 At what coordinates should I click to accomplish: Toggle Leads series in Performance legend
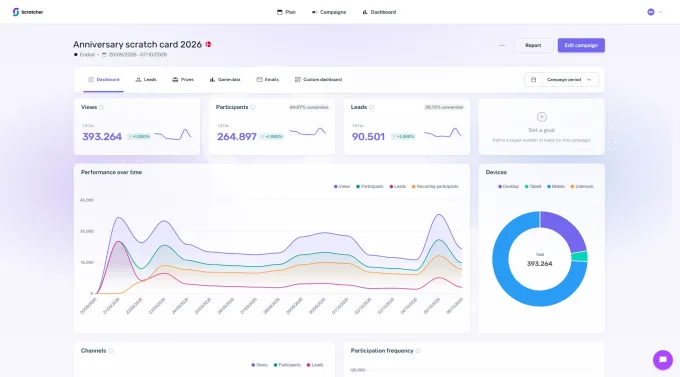(398, 187)
